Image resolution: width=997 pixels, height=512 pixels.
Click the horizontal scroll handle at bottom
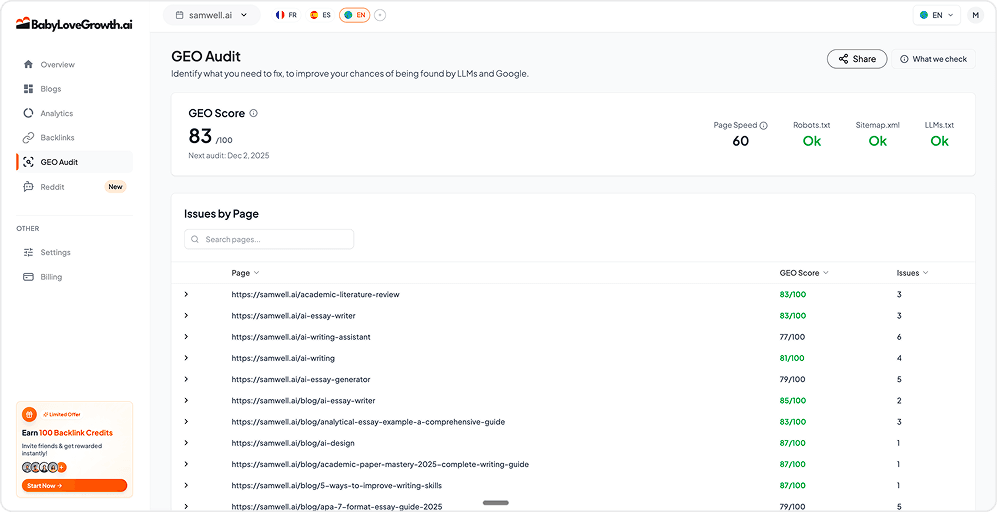point(495,503)
